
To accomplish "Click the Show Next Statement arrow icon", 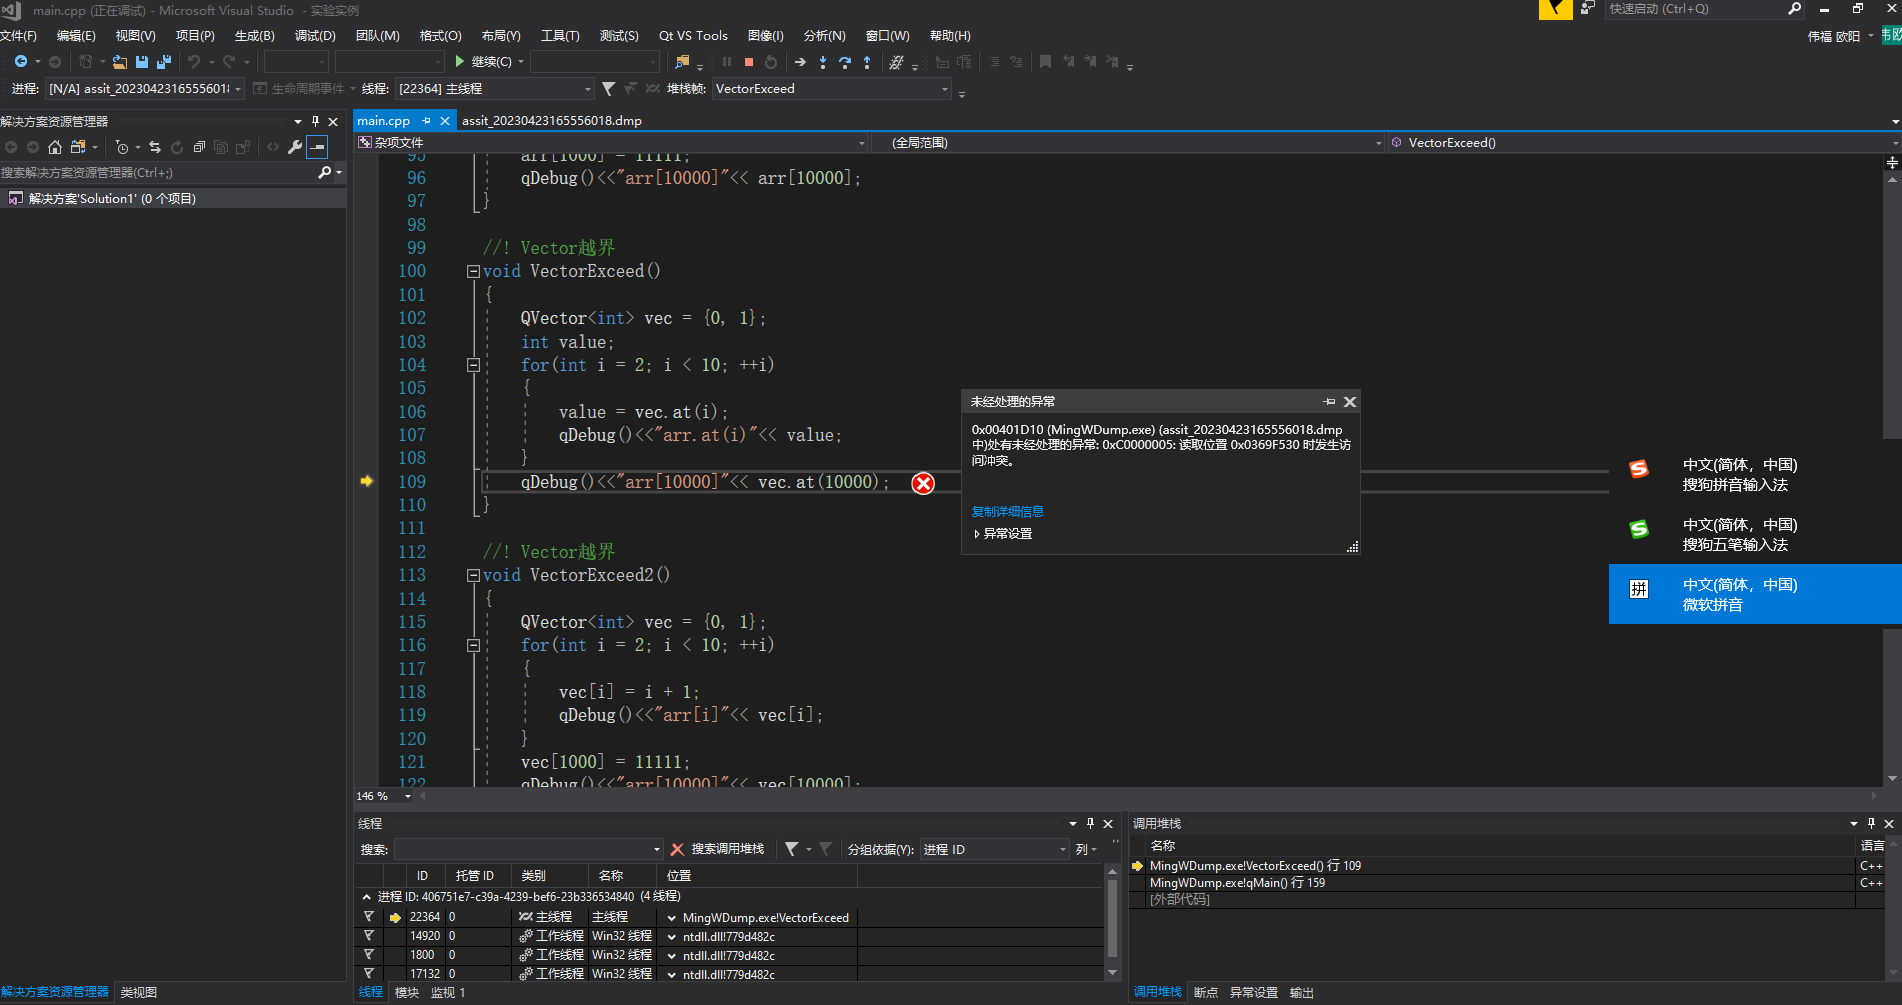I will click(800, 62).
